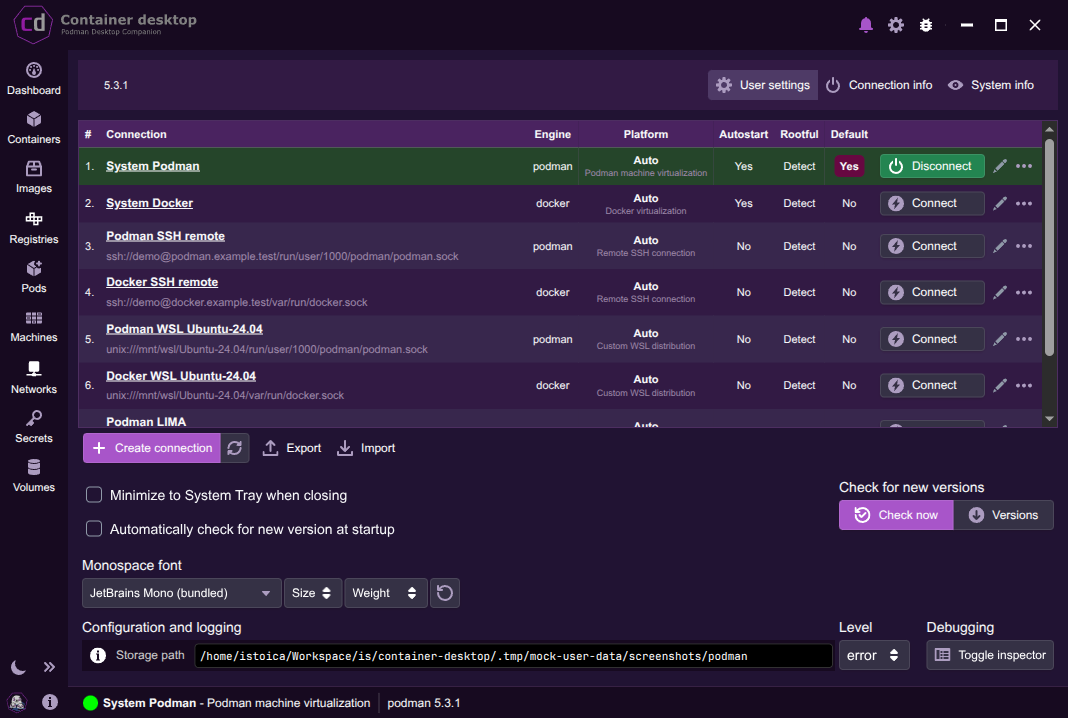Click the notifications bell icon

(866, 25)
